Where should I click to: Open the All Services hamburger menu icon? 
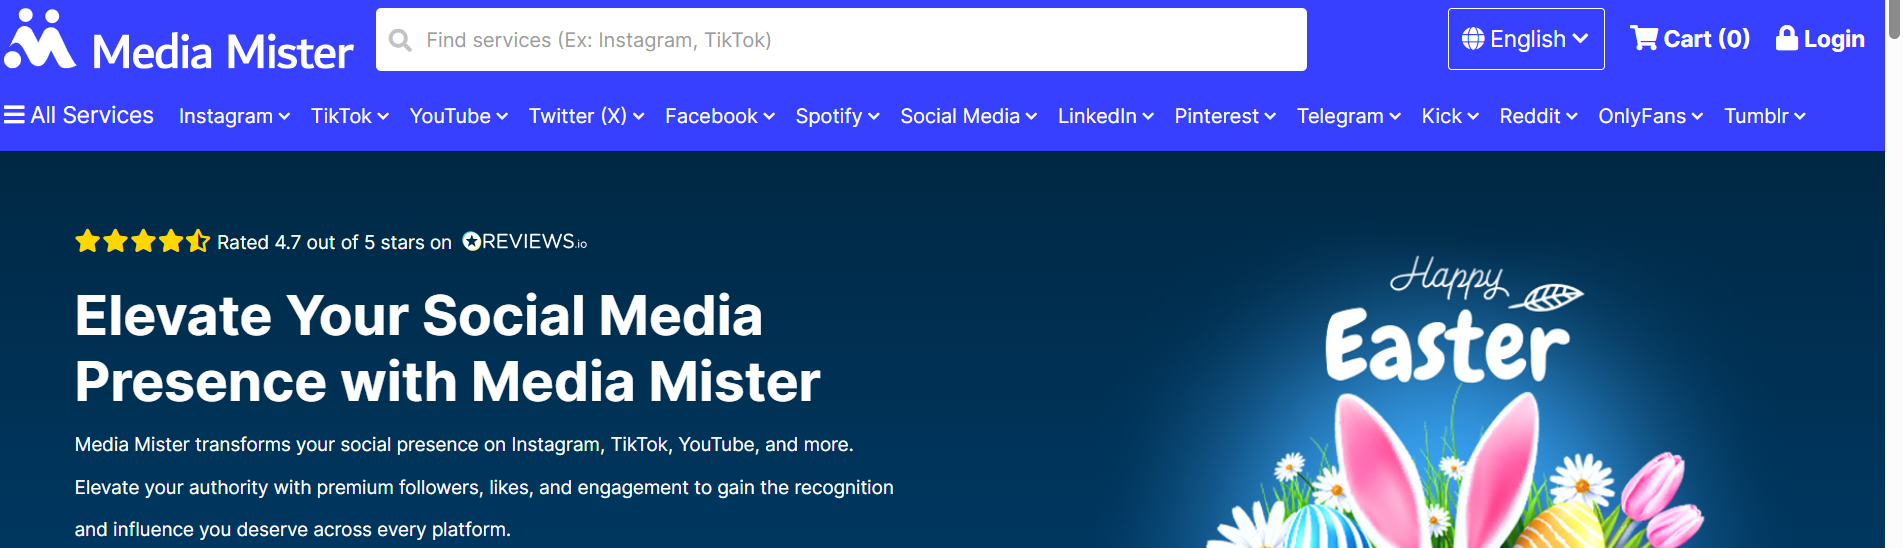(14, 115)
